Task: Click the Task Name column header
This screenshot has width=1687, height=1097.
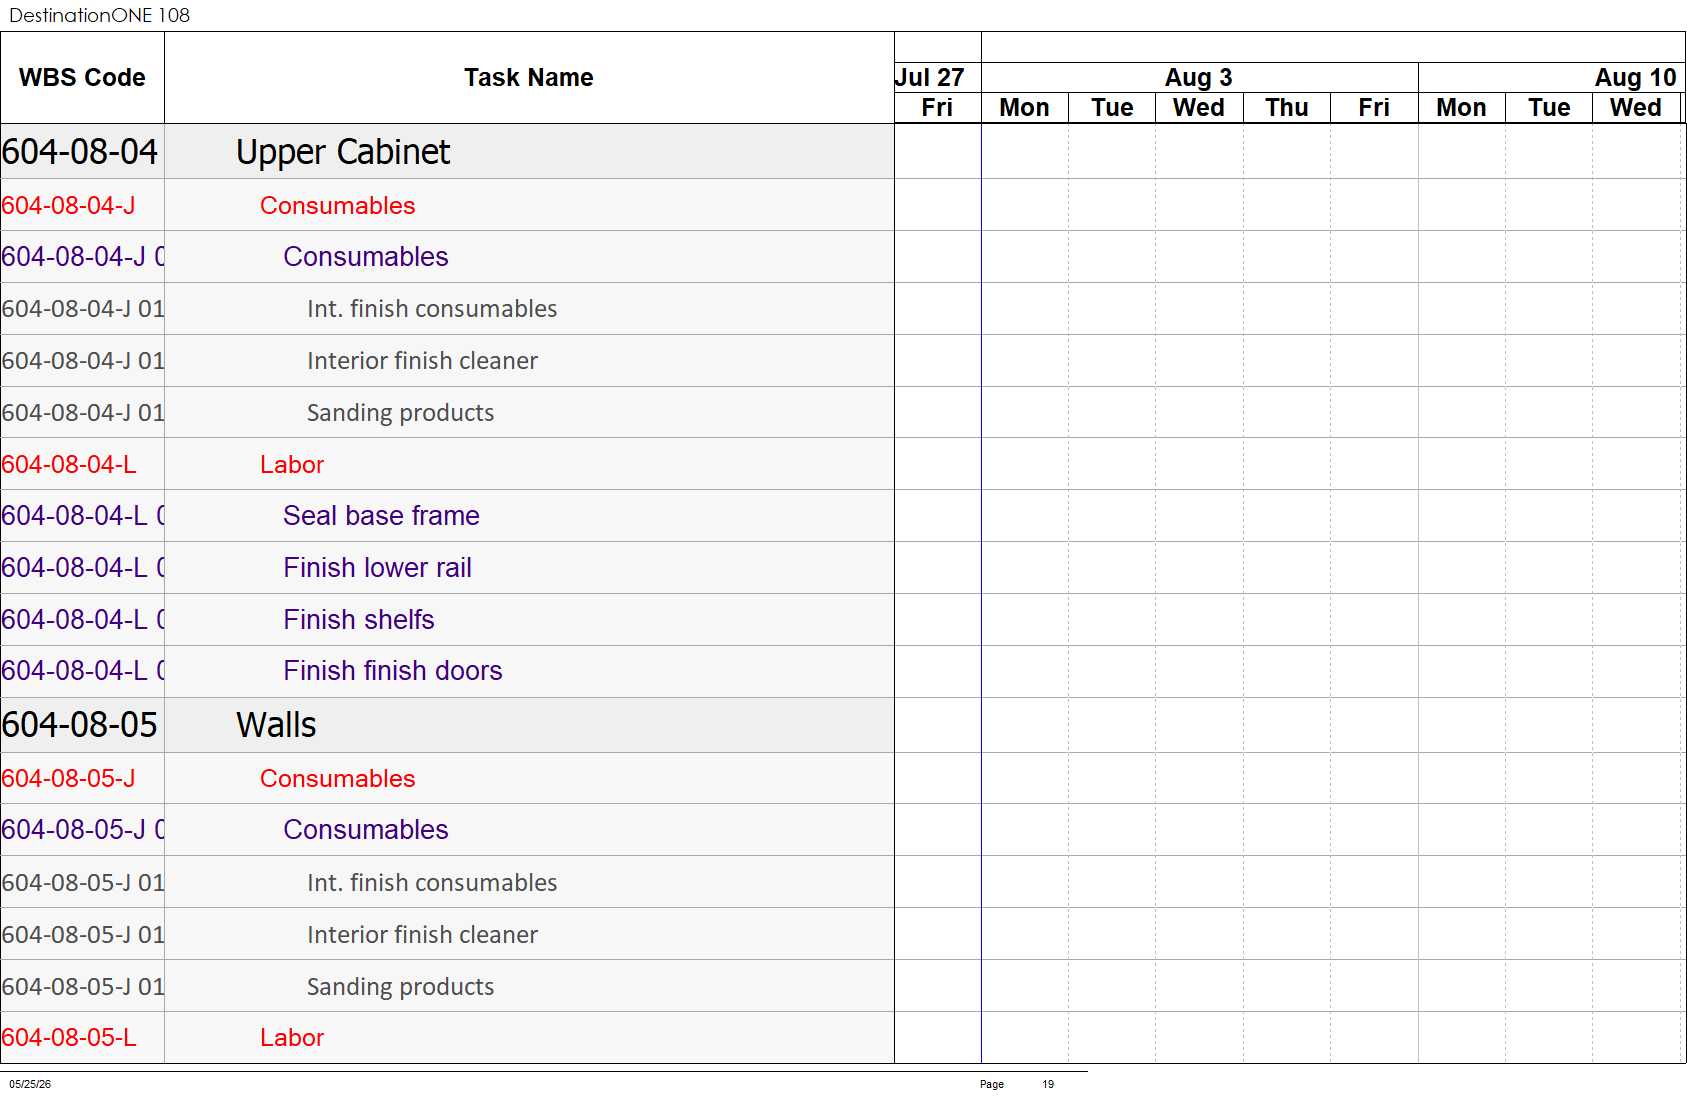Action: point(528,78)
